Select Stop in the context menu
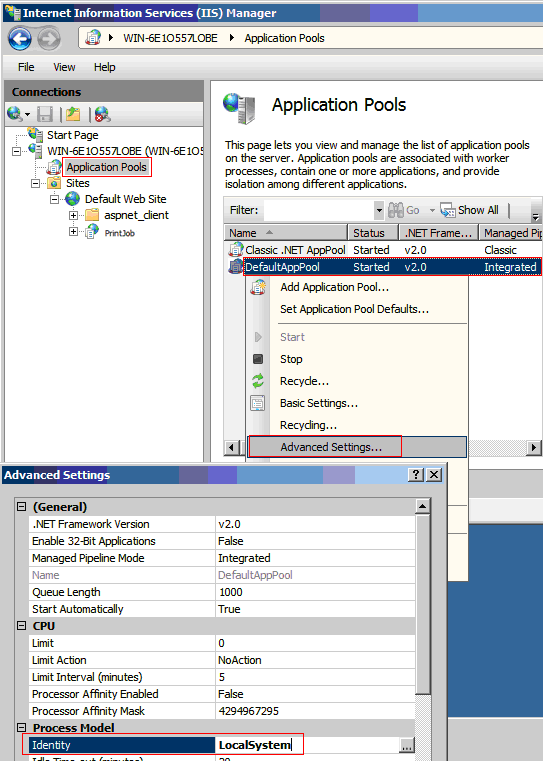543x761 pixels. coord(291,359)
